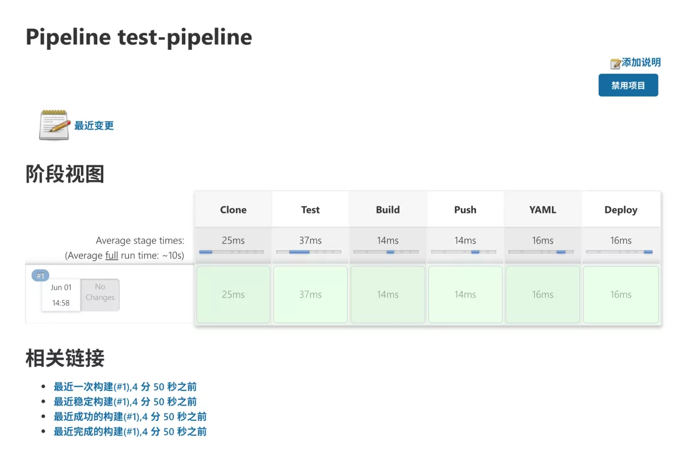Image resolution: width=685 pixels, height=450 pixels.
Task: Click the Clone average time progress bar
Action: (232, 252)
